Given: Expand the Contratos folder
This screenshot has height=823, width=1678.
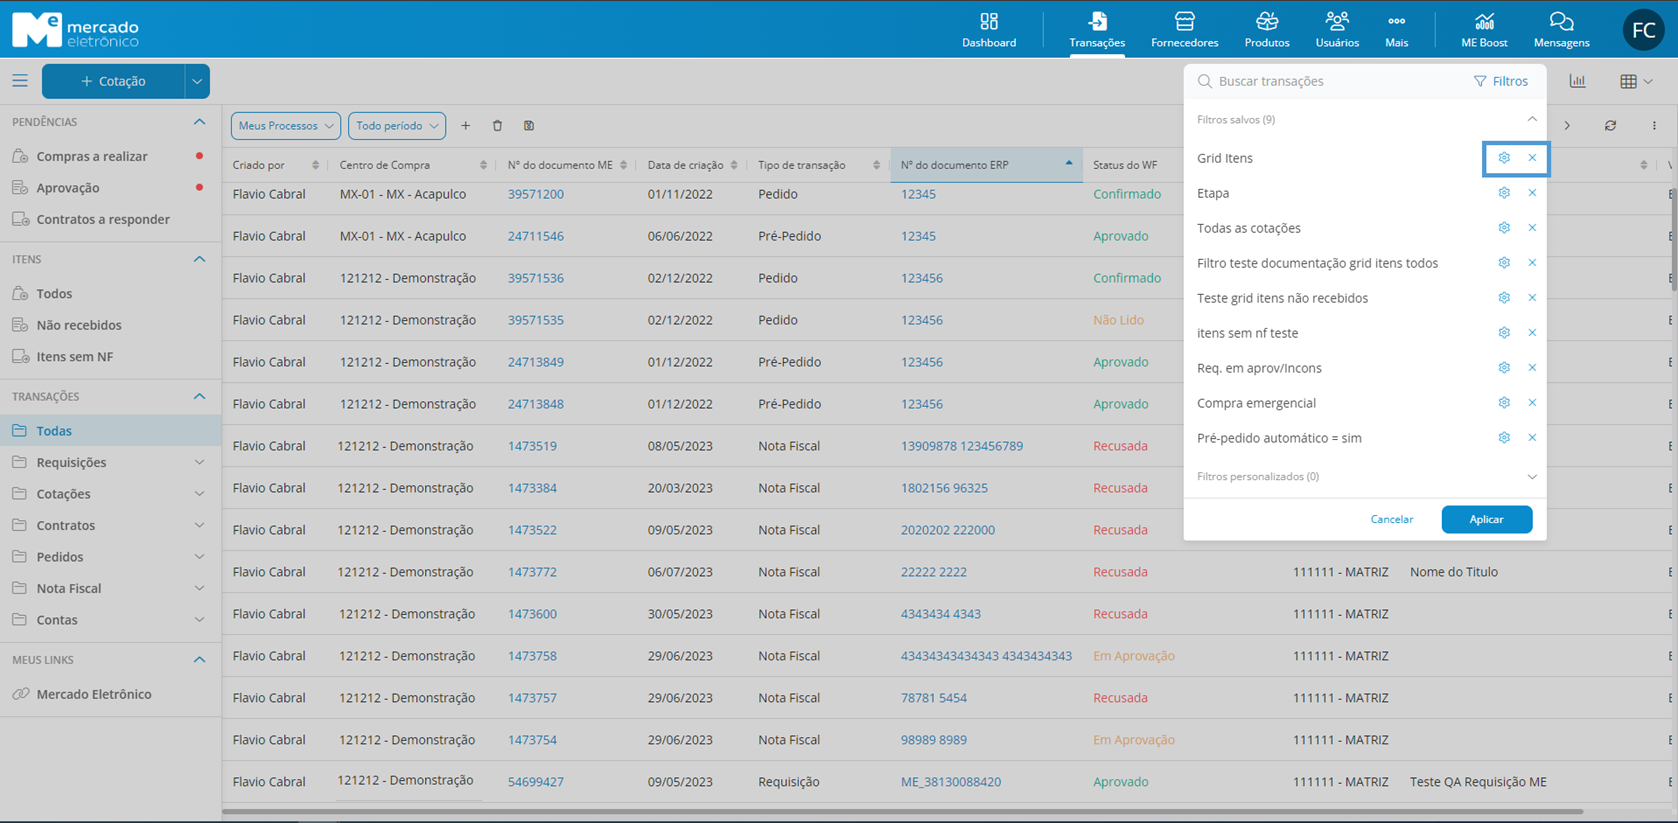Looking at the screenshot, I should (x=199, y=526).
